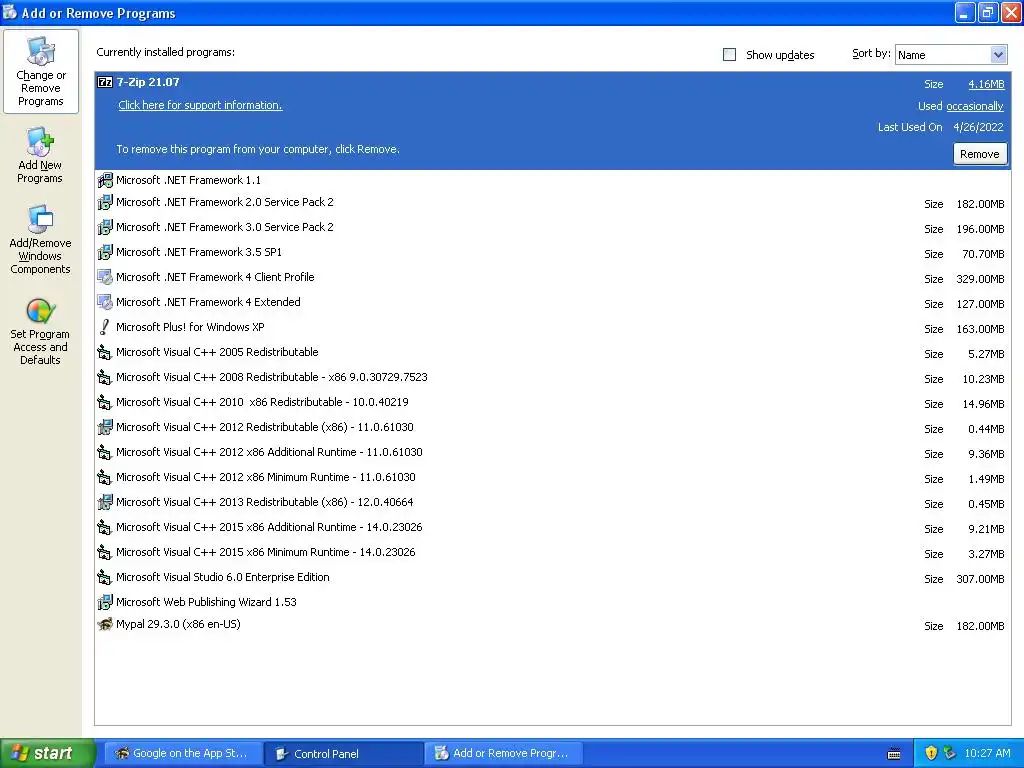Screen dimensions: 1024x768
Task: Open 7-Zip support information link
Action: (x=200, y=105)
